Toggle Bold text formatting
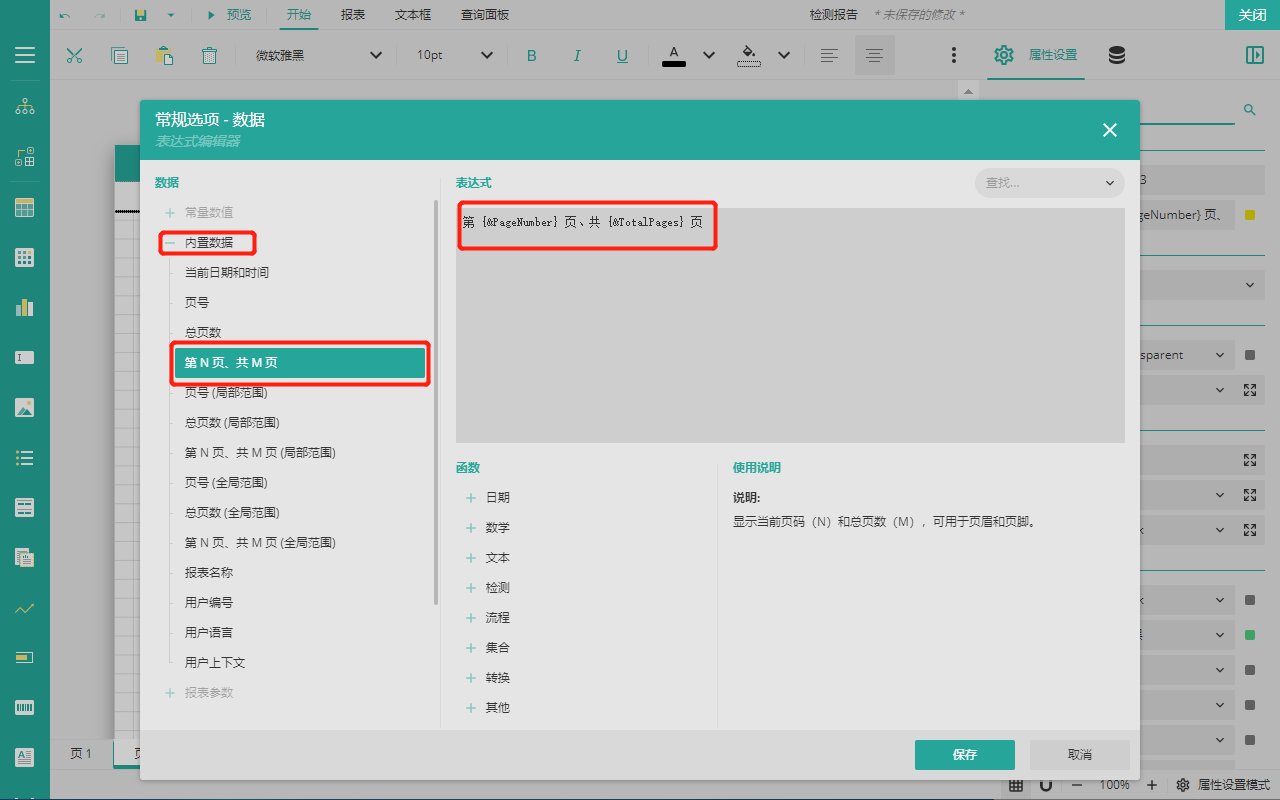This screenshot has width=1280, height=800. click(x=531, y=55)
